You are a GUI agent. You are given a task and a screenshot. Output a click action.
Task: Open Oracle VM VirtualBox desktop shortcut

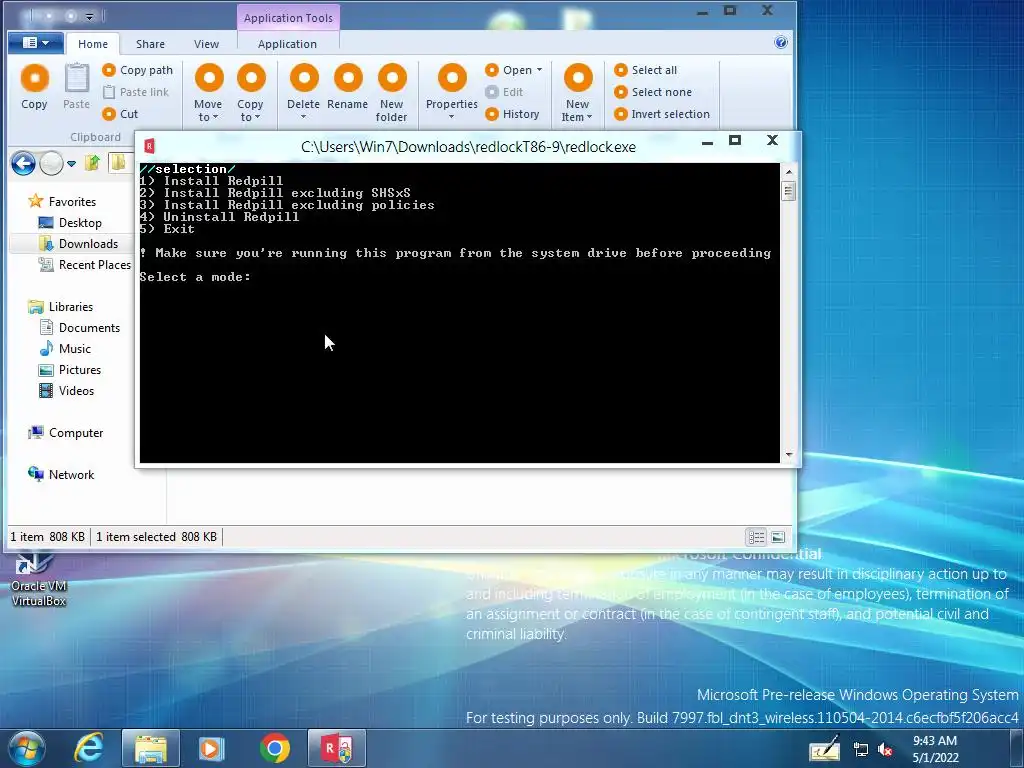tap(38, 580)
